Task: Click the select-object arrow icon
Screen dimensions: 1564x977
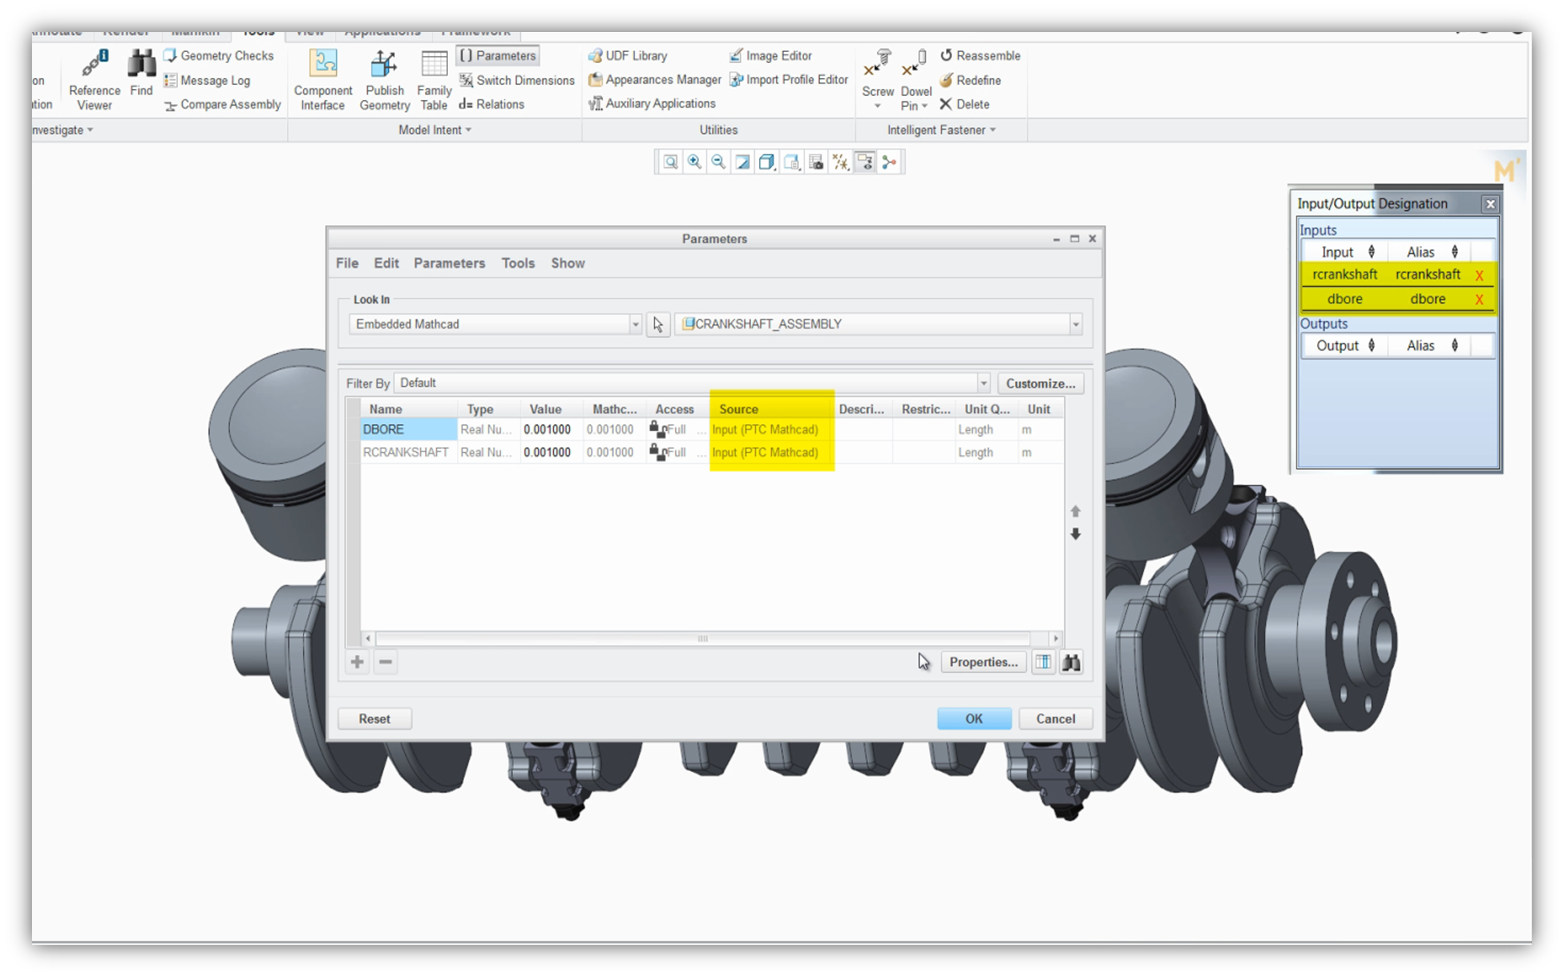Action: pyautogui.click(x=658, y=325)
